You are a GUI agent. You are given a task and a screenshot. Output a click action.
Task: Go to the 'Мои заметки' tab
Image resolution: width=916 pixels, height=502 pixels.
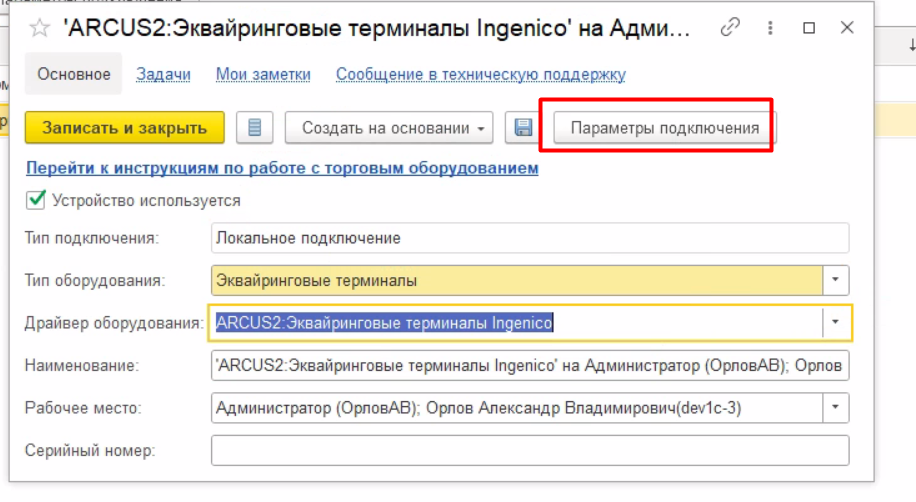coord(264,74)
